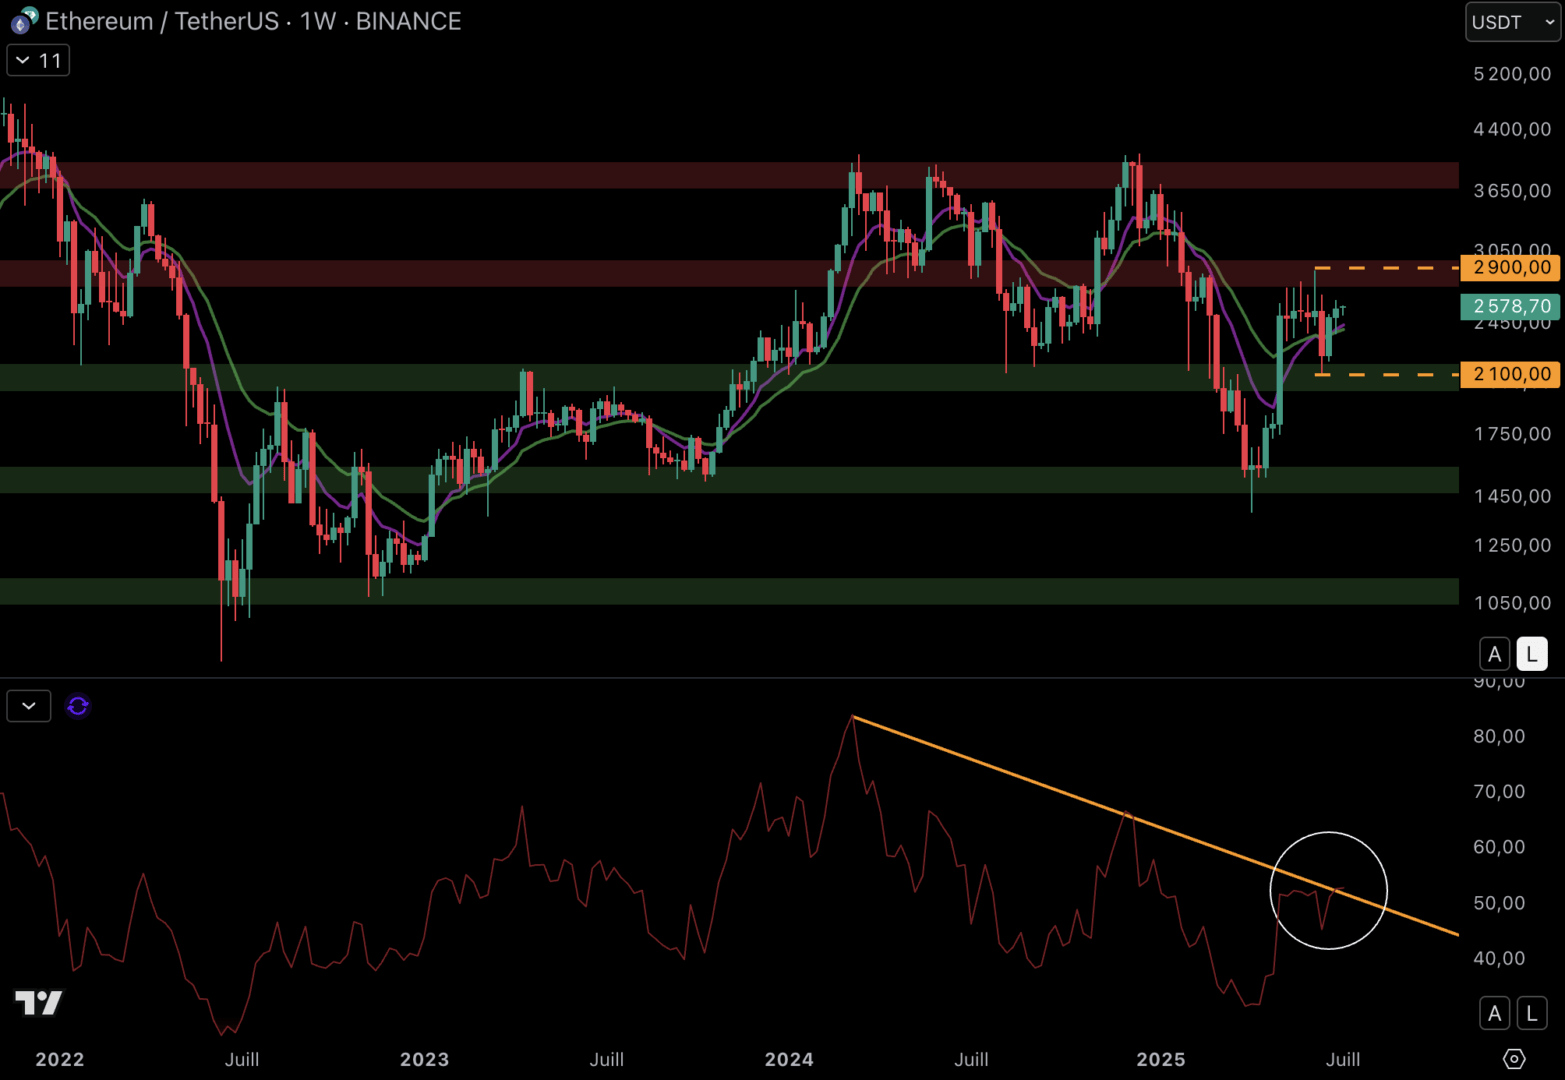Select the 2 900,00 orange price label
The height and width of the screenshot is (1080, 1565).
coord(1510,267)
